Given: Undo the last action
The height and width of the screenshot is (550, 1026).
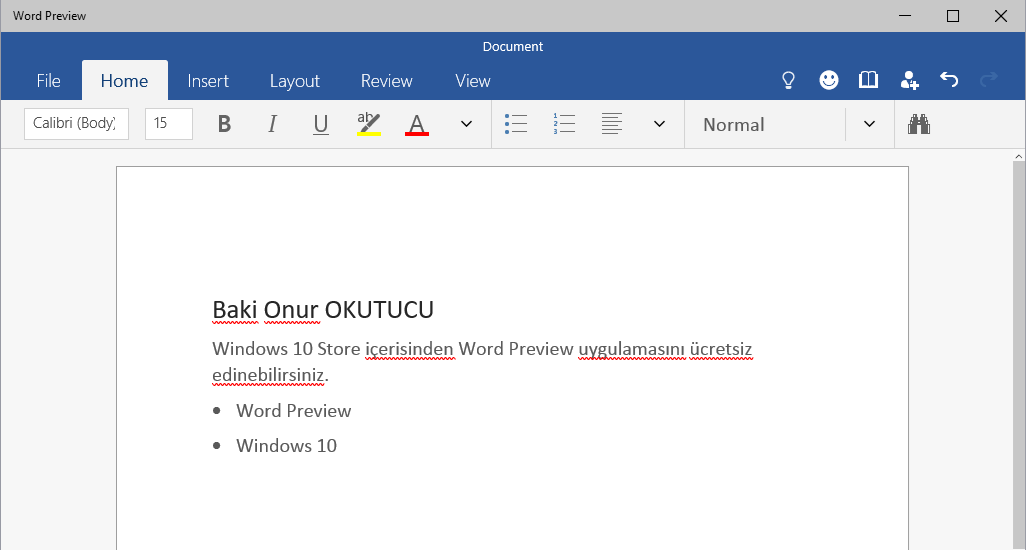Looking at the screenshot, I should click(949, 80).
